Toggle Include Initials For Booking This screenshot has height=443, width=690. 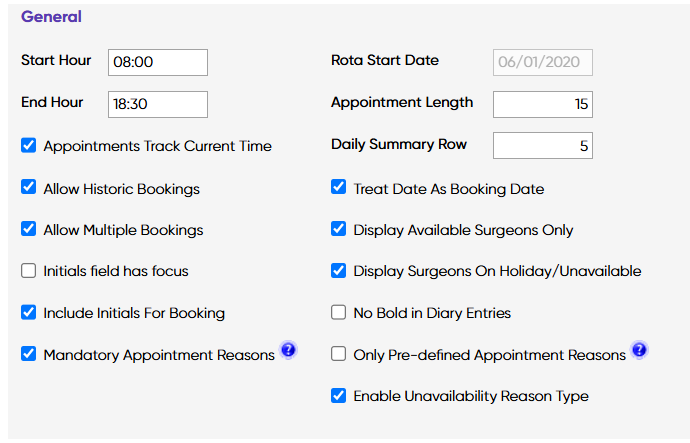click(x=29, y=313)
